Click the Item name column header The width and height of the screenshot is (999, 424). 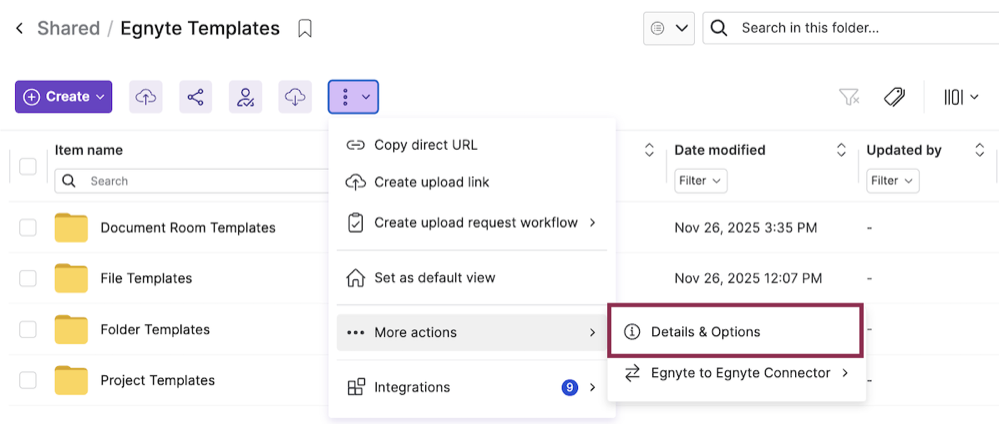89,150
